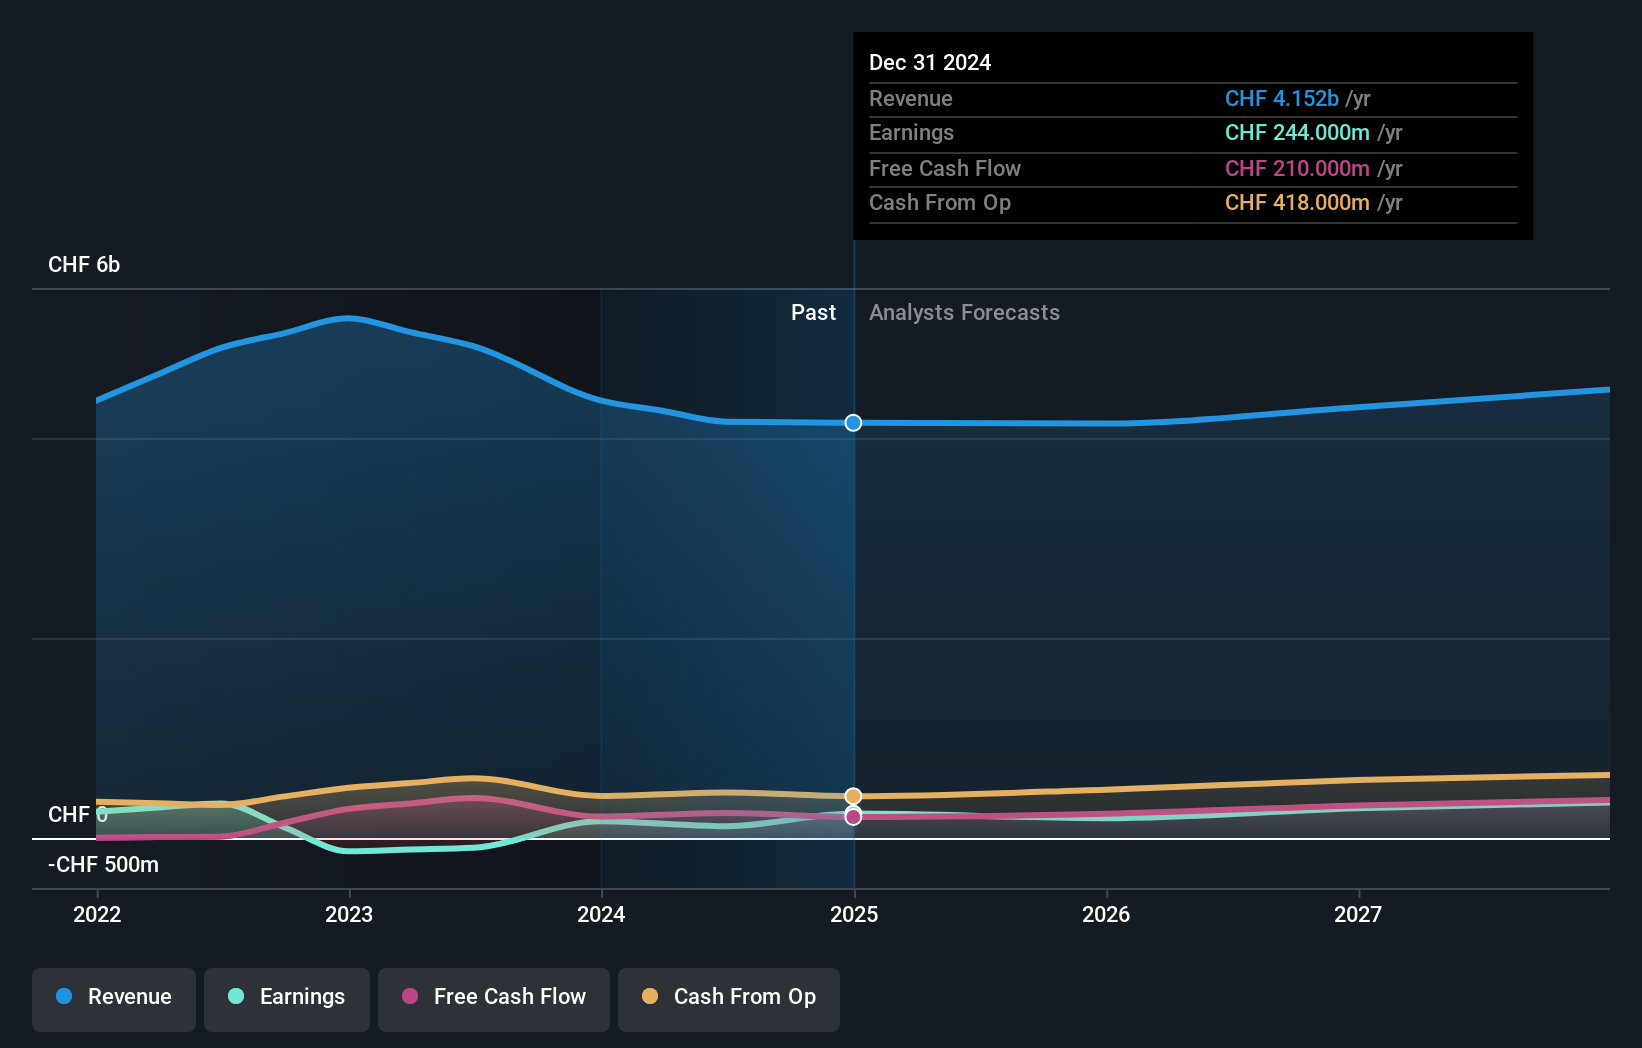Click the Cash From Op tooltip row label

tap(940, 202)
